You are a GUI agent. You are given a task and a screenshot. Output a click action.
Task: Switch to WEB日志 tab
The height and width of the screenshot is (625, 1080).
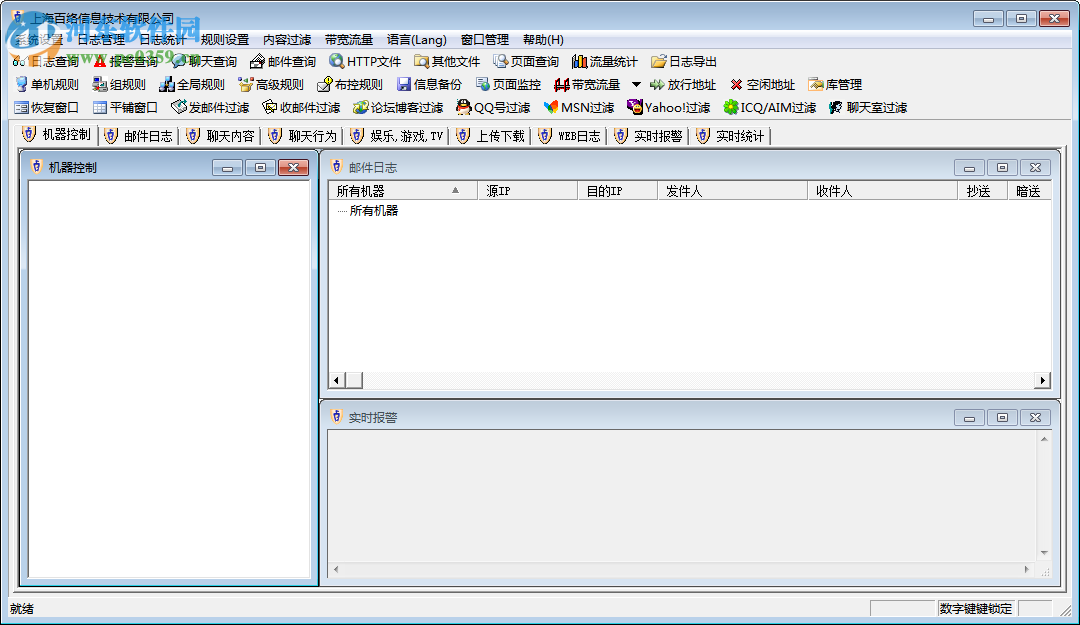(570, 136)
